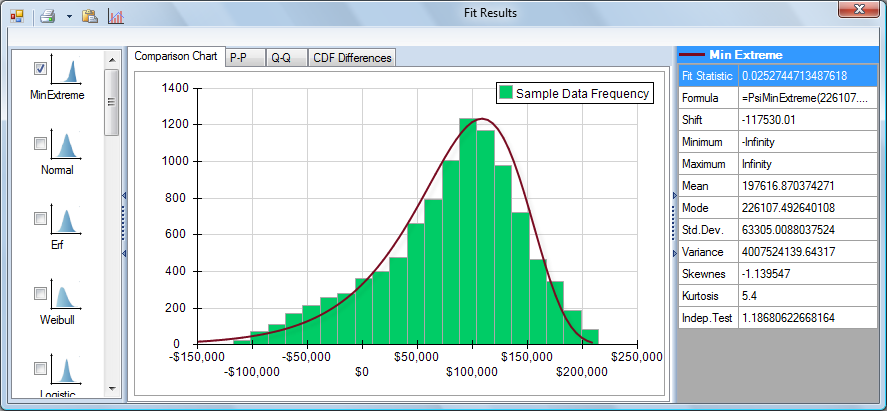Viewport: 887px width, 411px height.
Task: Tick the Weibull distribution checkbox
Action: click(41, 293)
